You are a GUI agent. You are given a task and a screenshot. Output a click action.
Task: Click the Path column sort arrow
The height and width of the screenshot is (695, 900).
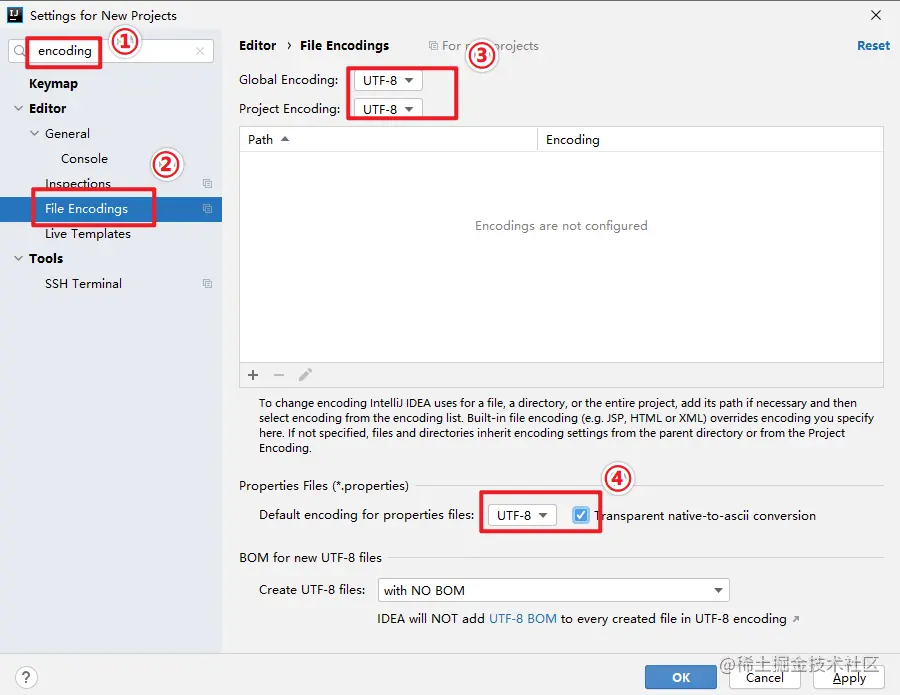285,139
